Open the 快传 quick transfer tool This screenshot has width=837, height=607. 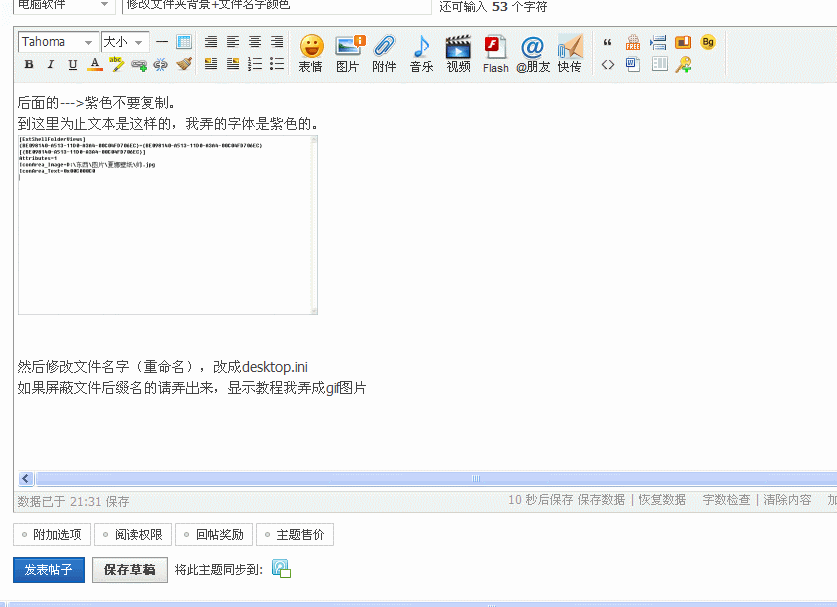[570, 53]
